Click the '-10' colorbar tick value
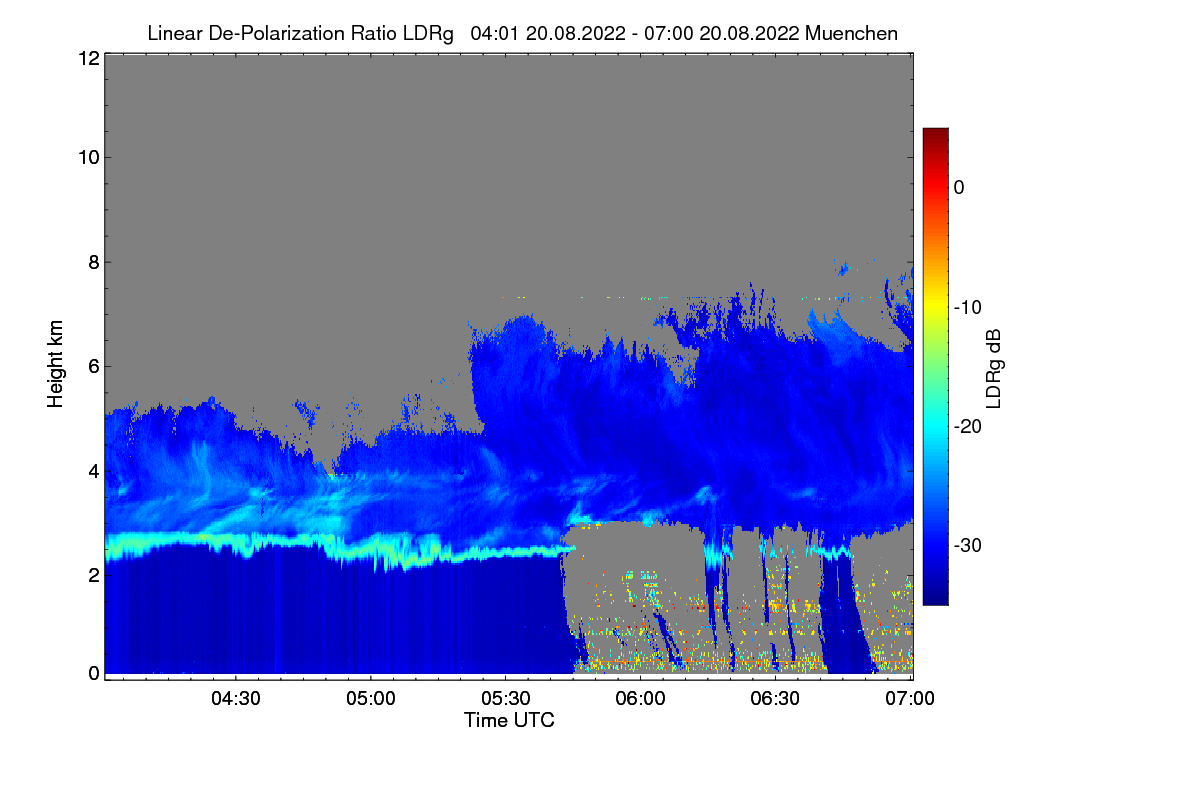 coord(966,307)
